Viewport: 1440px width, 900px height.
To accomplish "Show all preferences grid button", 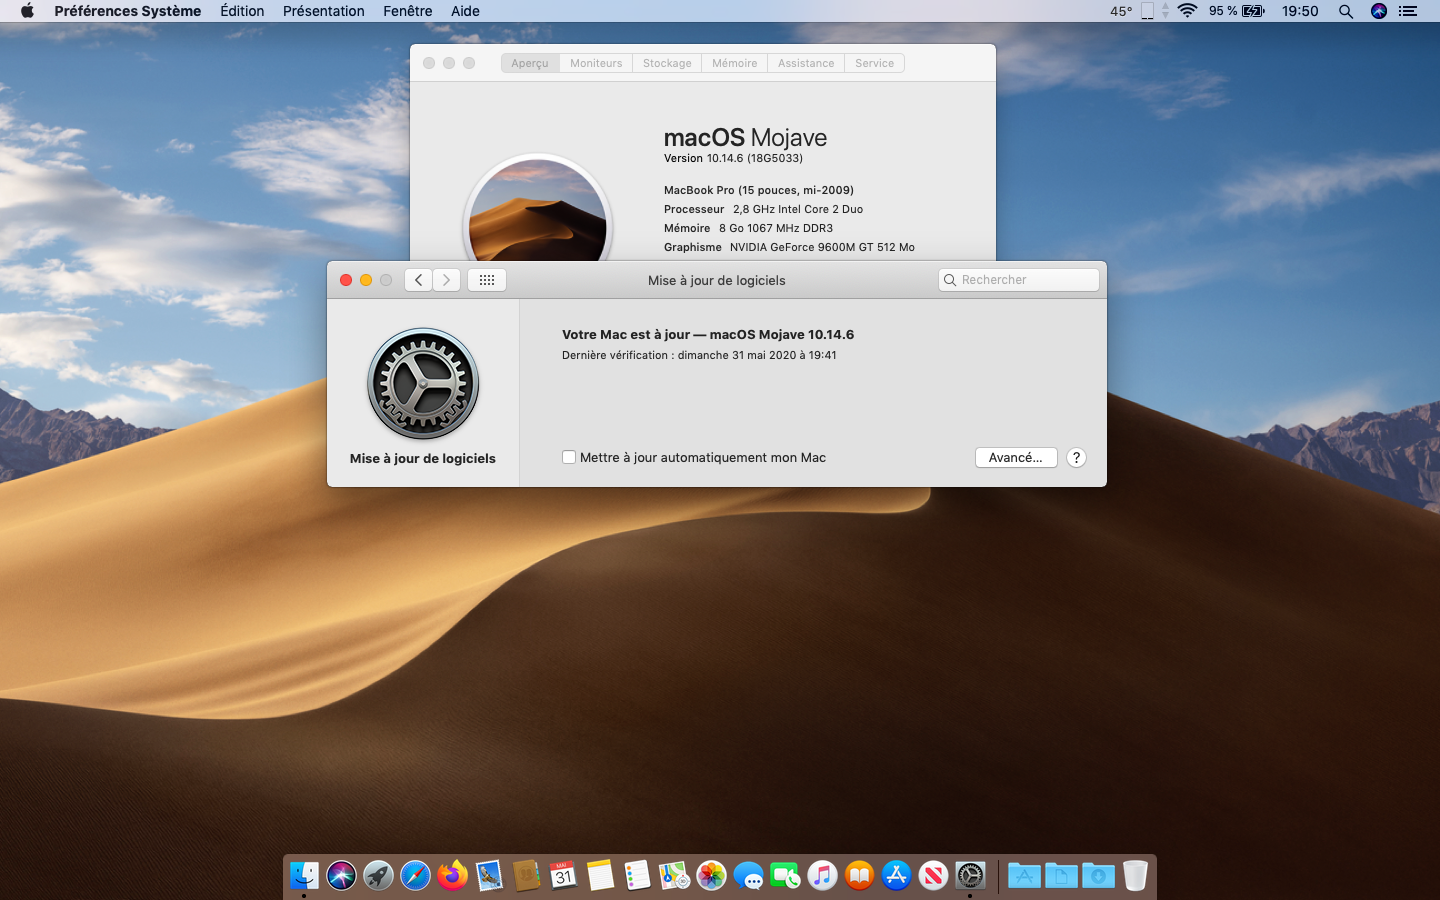I will point(487,280).
